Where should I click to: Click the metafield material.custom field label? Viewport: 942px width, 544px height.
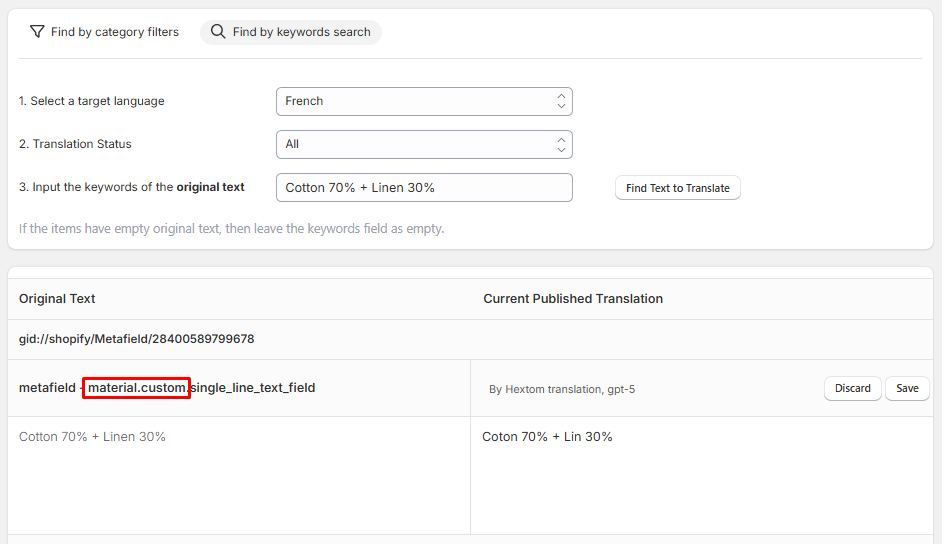(167, 388)
